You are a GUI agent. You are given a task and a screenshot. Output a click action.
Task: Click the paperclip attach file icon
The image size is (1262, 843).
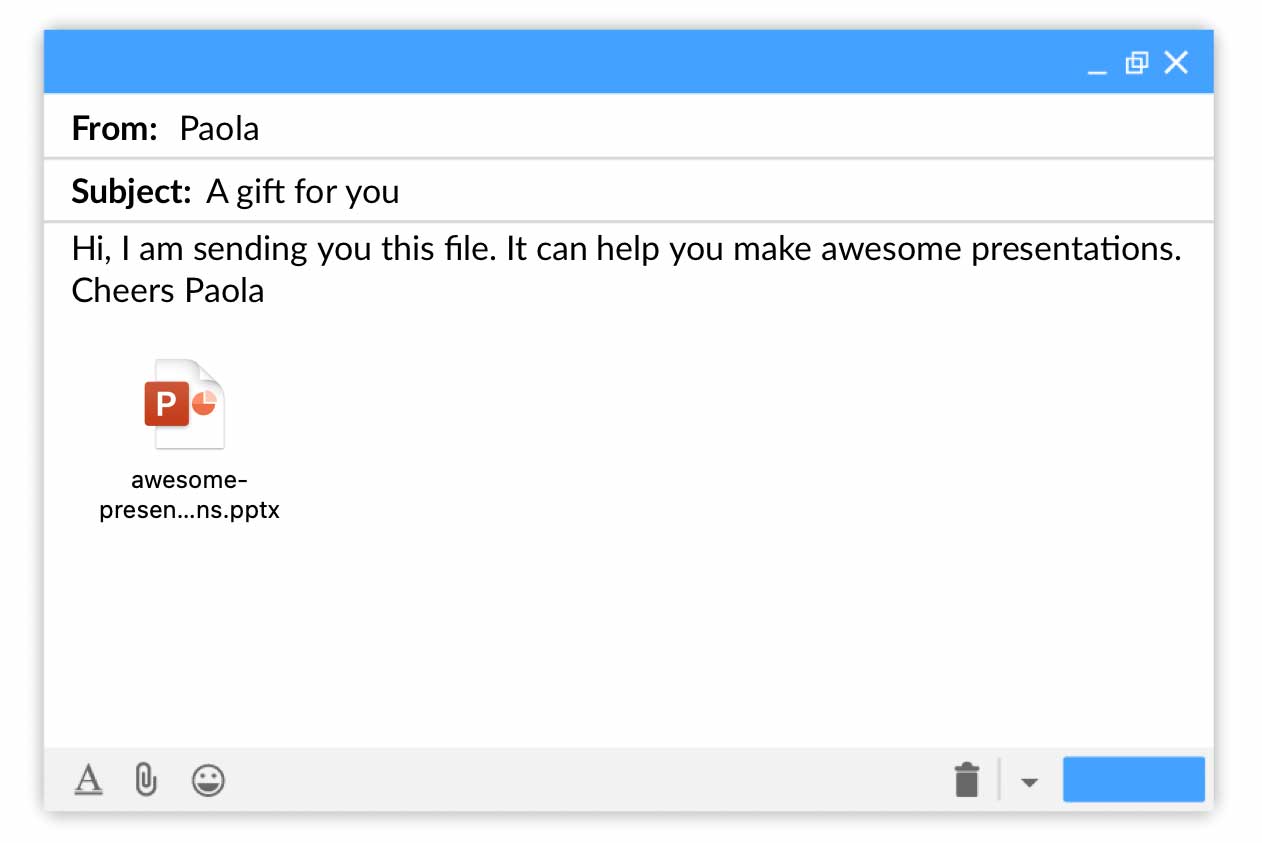click(146, 779)
